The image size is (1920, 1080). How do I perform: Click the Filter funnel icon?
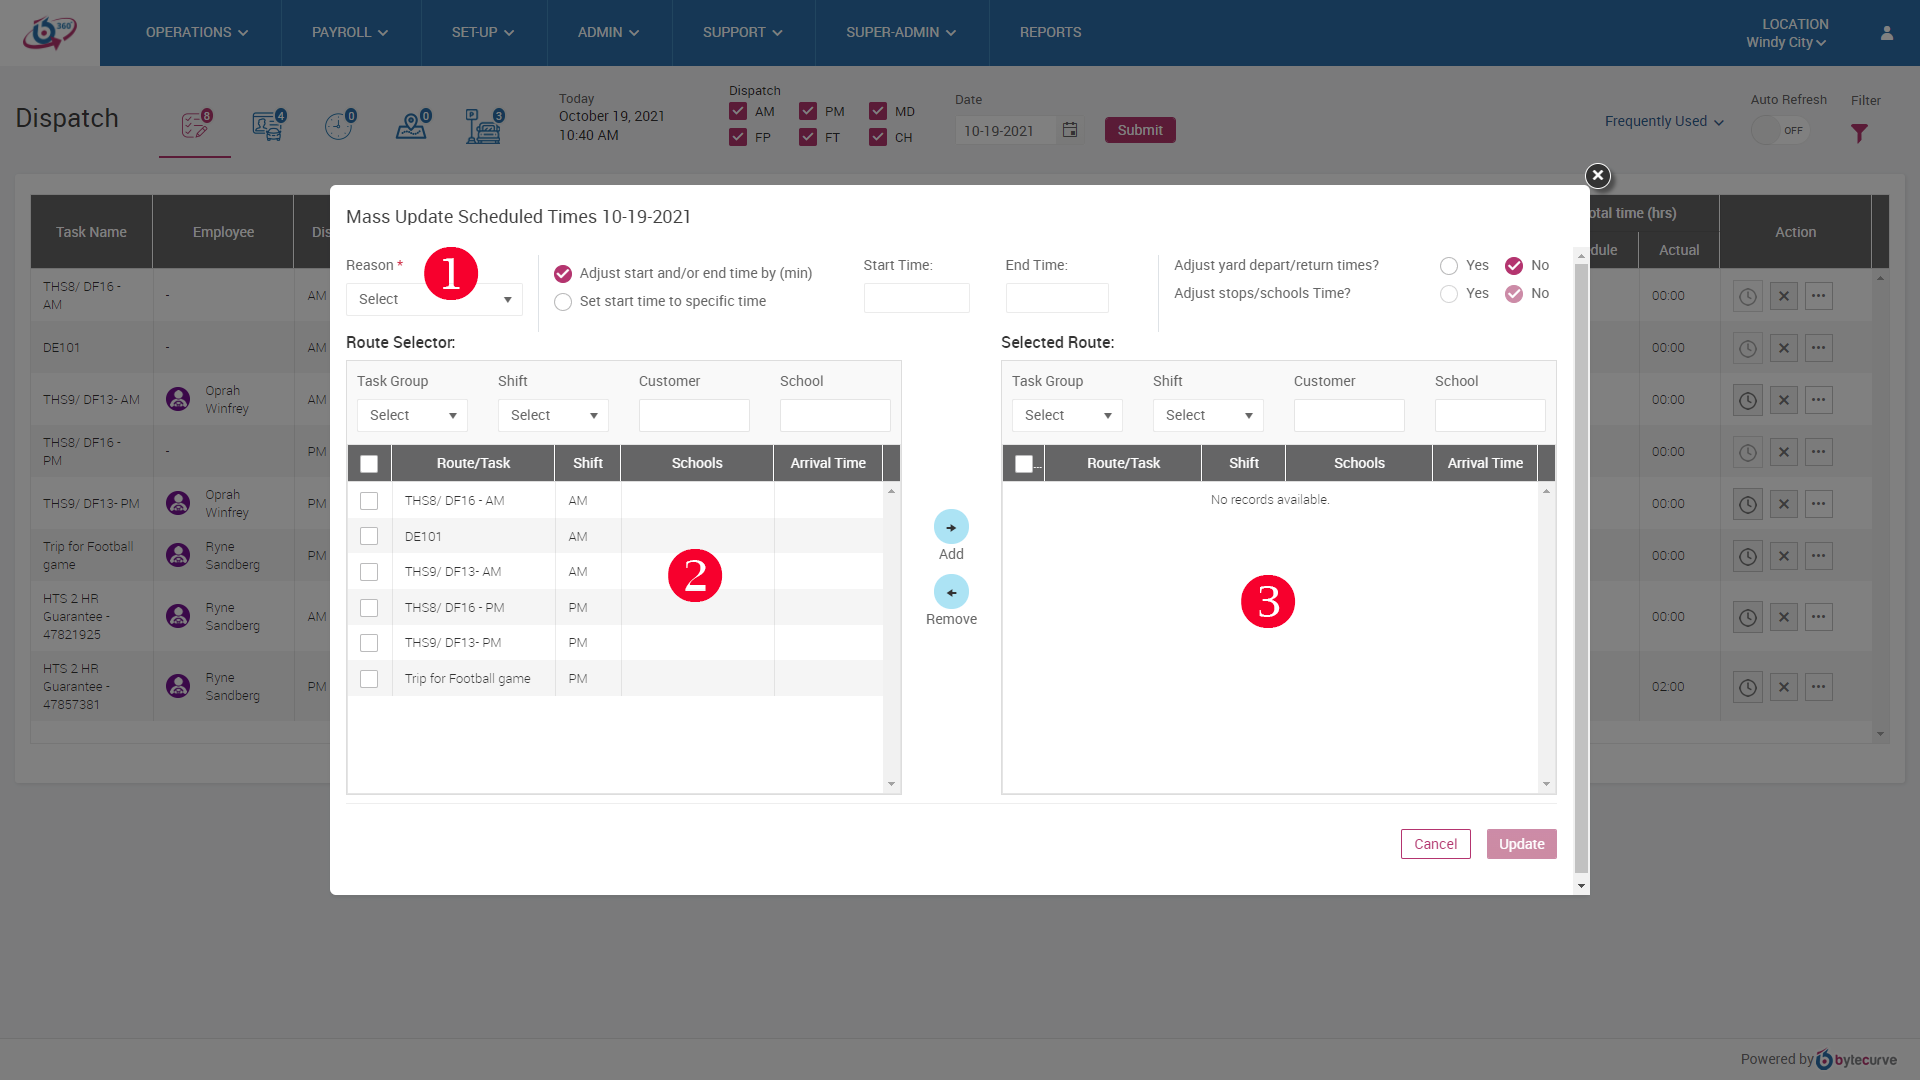point(1859,133)
